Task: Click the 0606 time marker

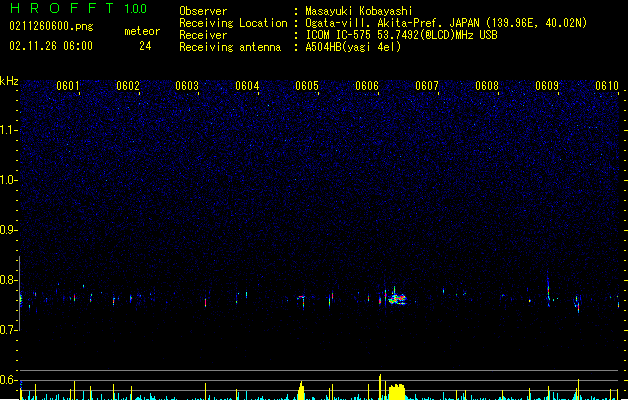Action: click(367, 86)
